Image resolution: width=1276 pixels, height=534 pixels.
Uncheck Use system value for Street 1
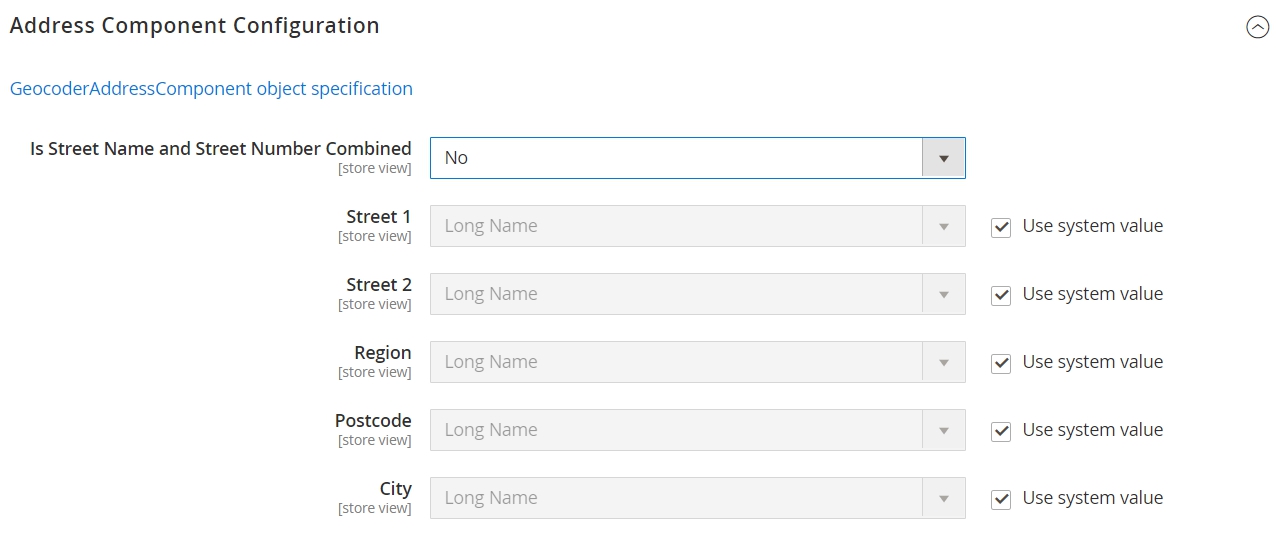point(1001,227)
